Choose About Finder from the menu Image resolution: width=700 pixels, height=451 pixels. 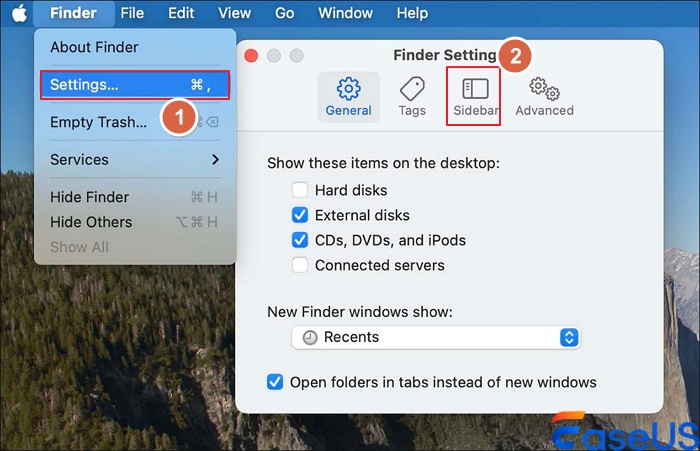(x=135, y=47)
